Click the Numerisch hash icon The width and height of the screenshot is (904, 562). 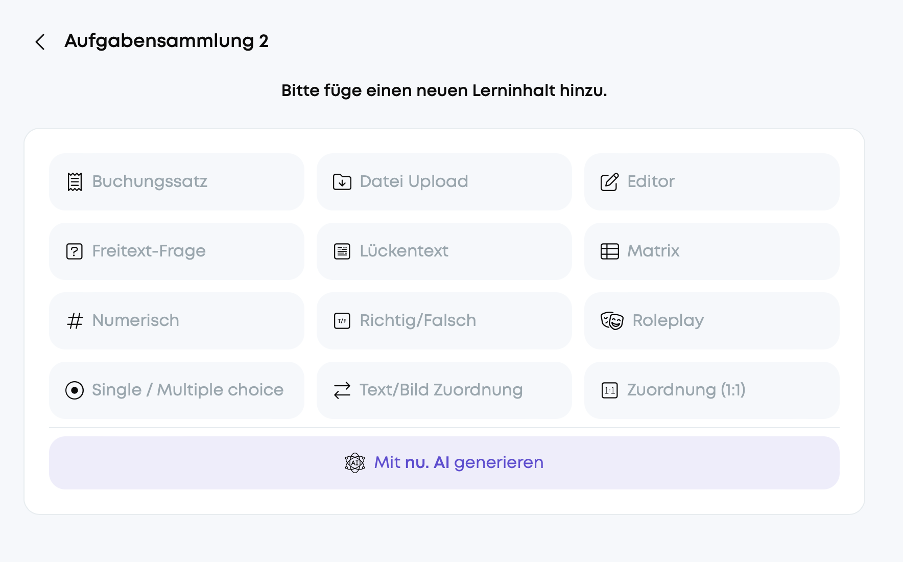tap(74, 320)
